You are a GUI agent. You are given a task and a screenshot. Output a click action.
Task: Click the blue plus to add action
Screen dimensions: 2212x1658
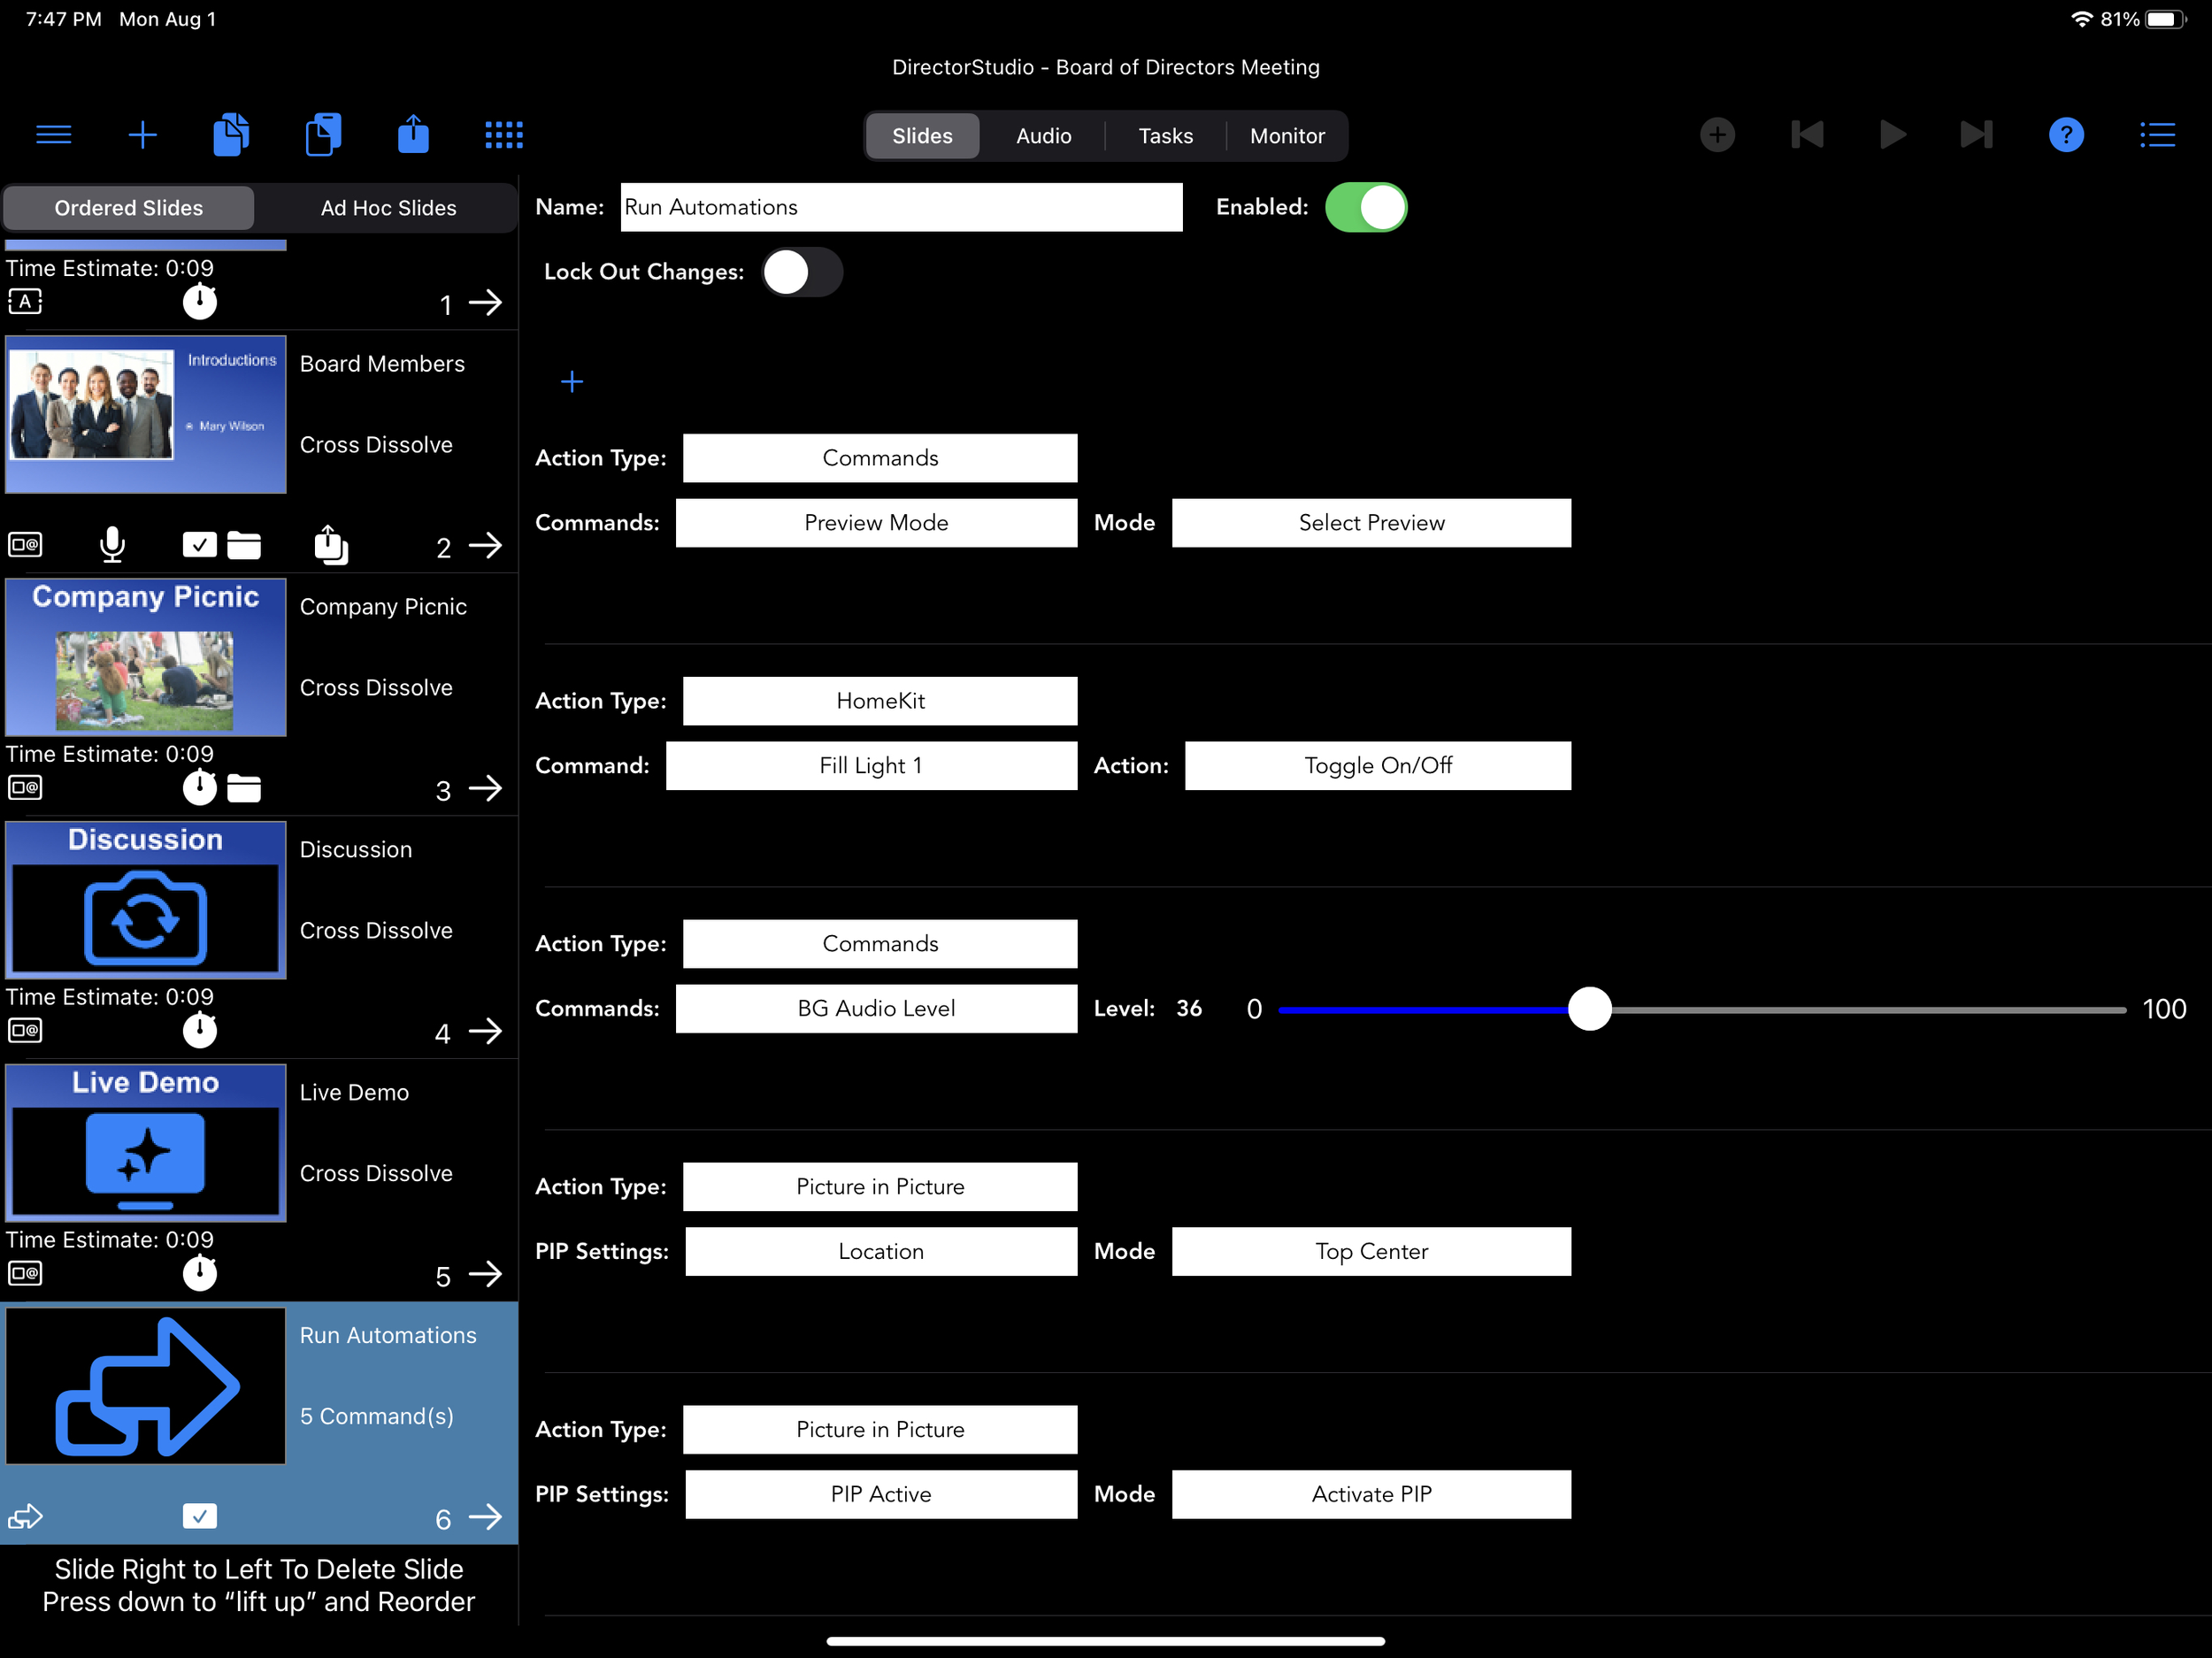coord(572,382)
